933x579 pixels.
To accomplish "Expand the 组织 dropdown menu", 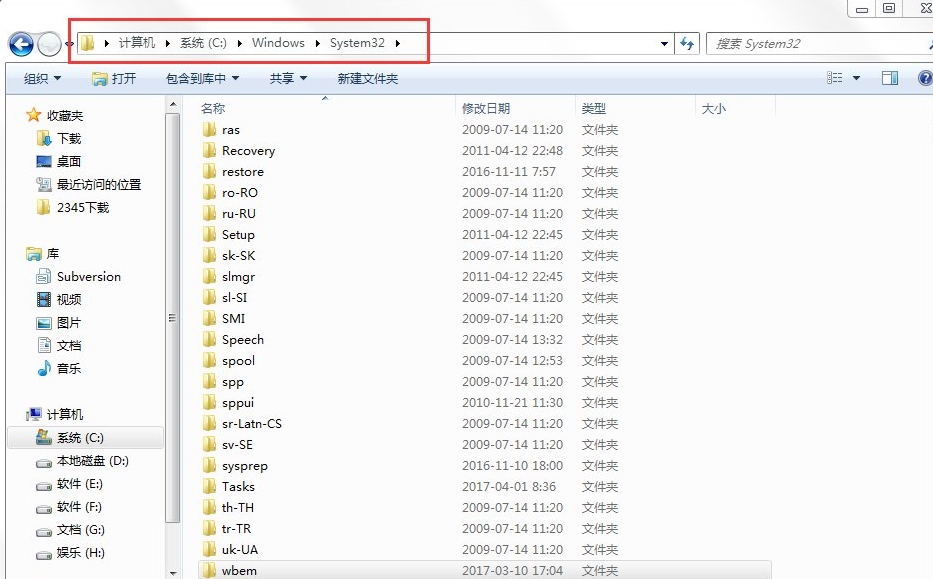I will pos(42,78).
